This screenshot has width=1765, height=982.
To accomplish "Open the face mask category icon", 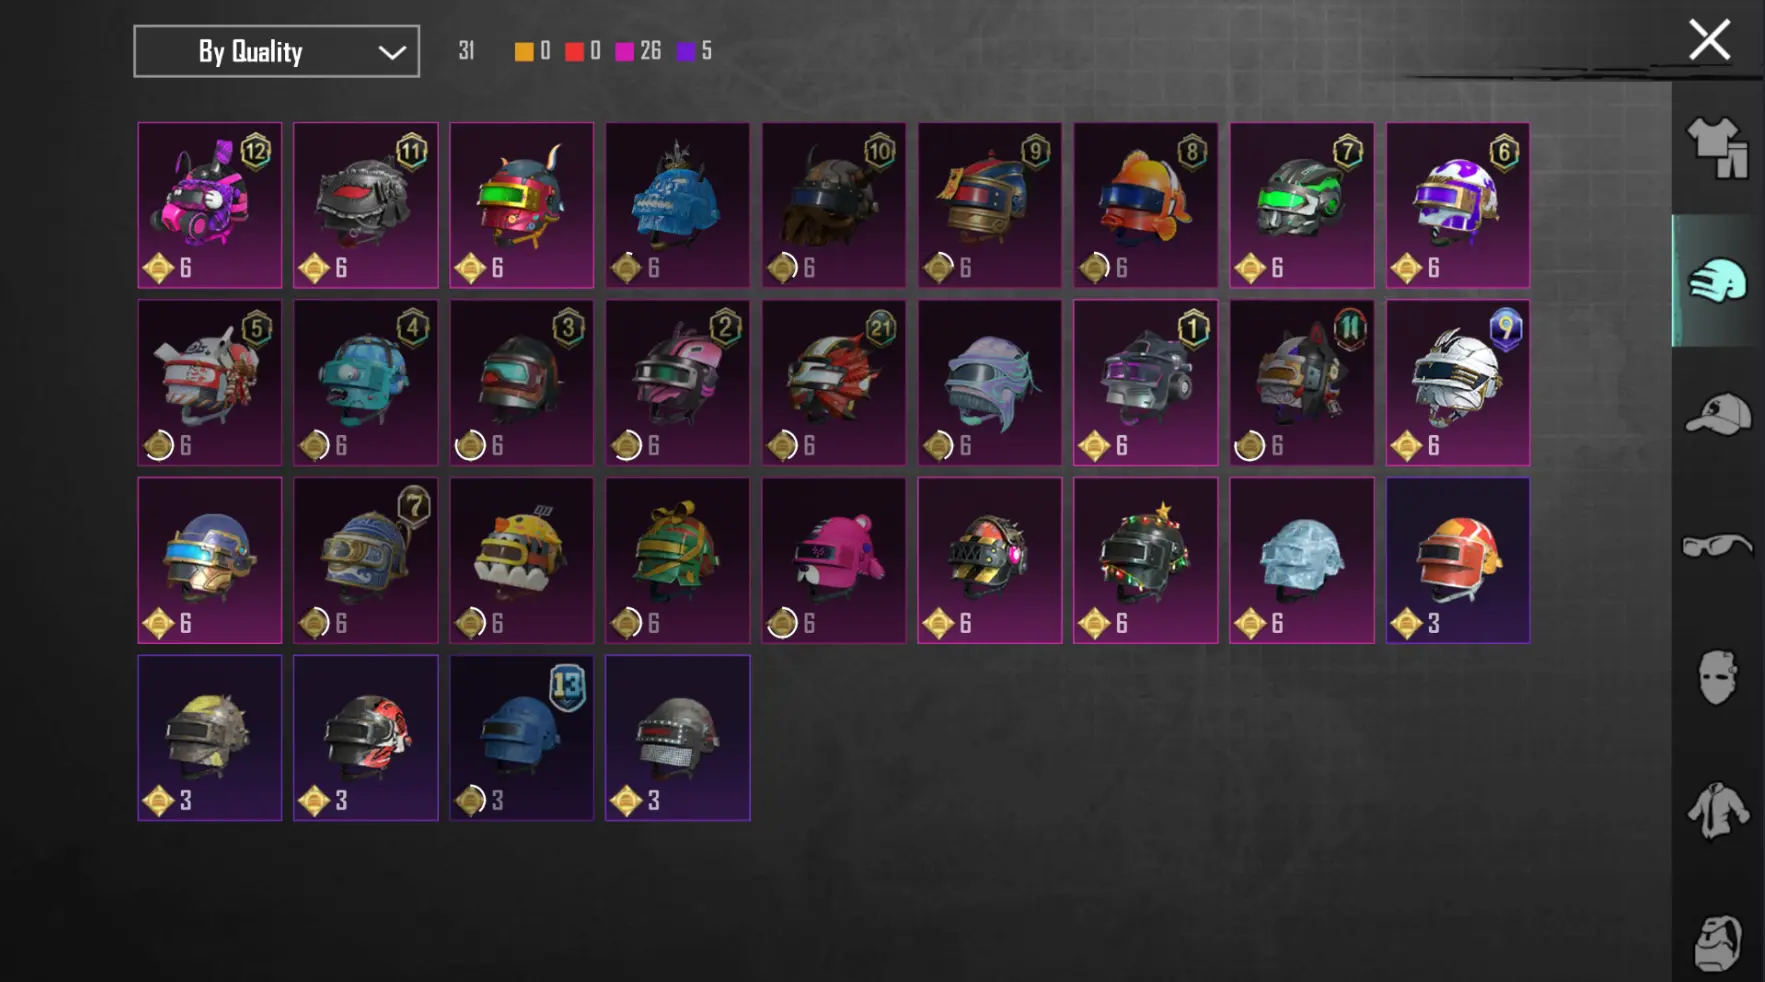I will tap(1717, 677).
